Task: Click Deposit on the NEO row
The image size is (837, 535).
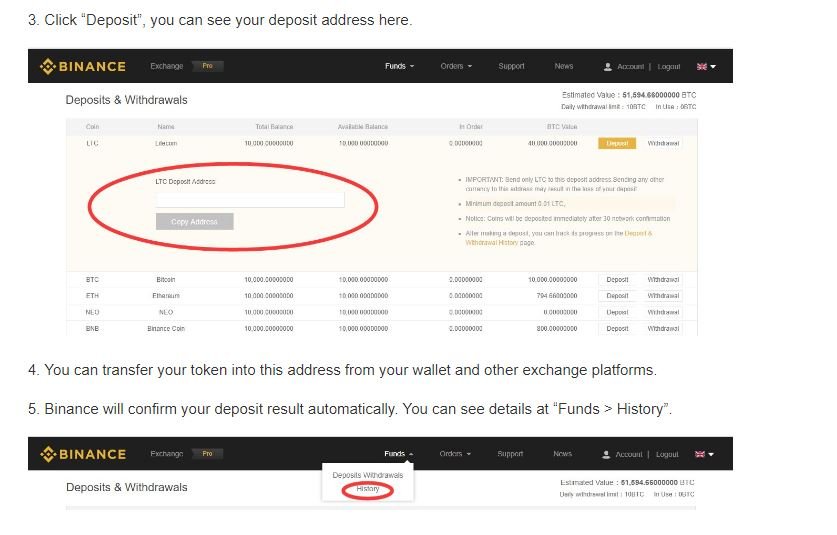Action: 617,312
